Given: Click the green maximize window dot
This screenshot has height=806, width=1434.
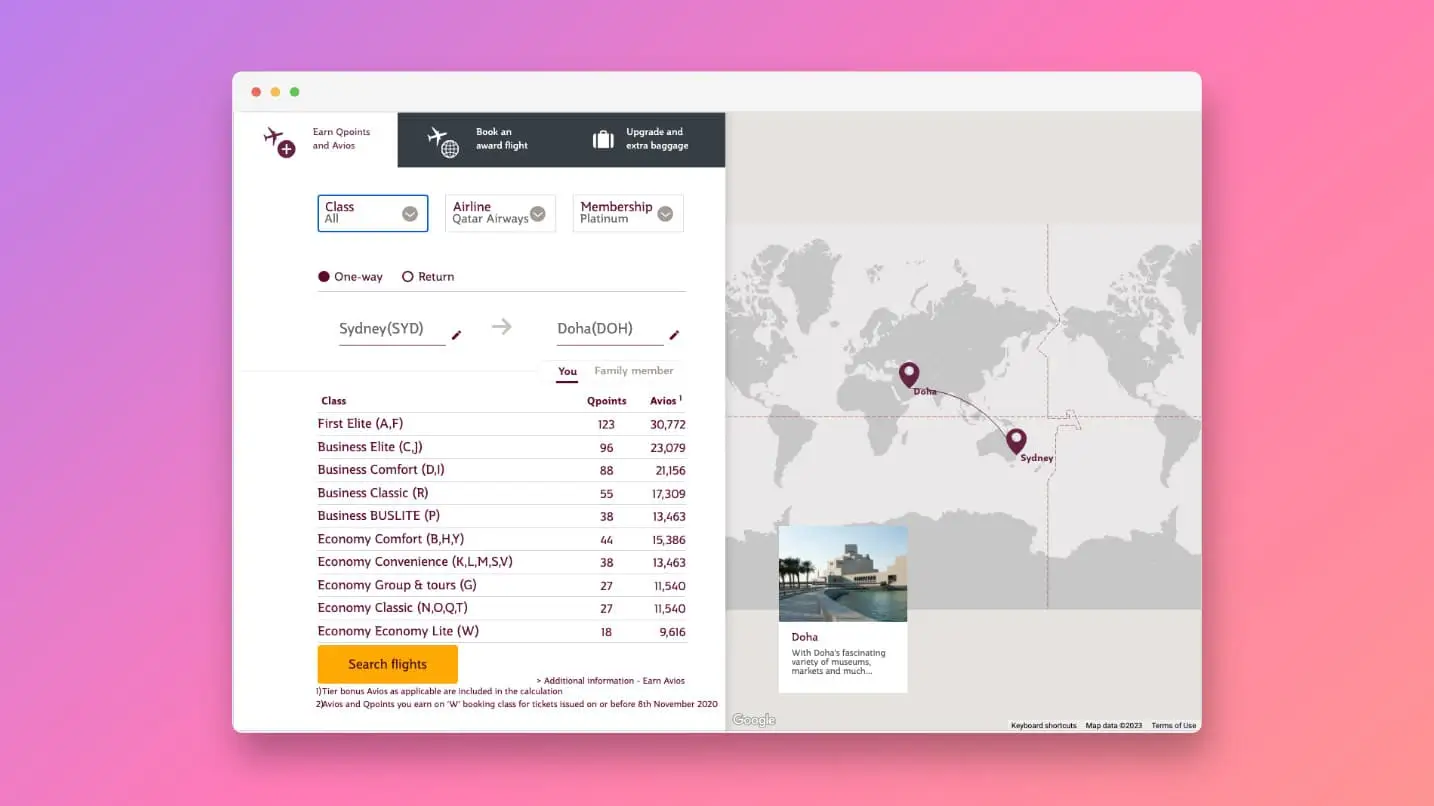Looking at the screenshot, I should pos(294,92).
